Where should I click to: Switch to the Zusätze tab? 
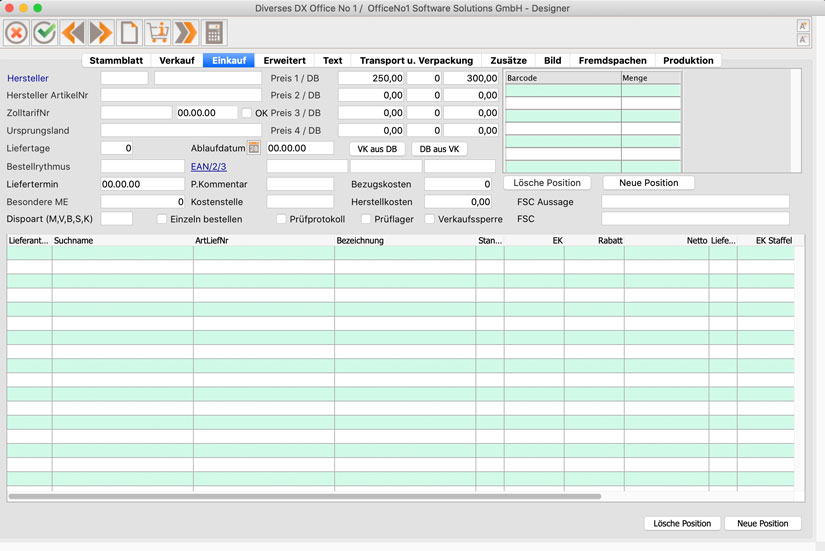pyautogui.click(x=508, y=61)
